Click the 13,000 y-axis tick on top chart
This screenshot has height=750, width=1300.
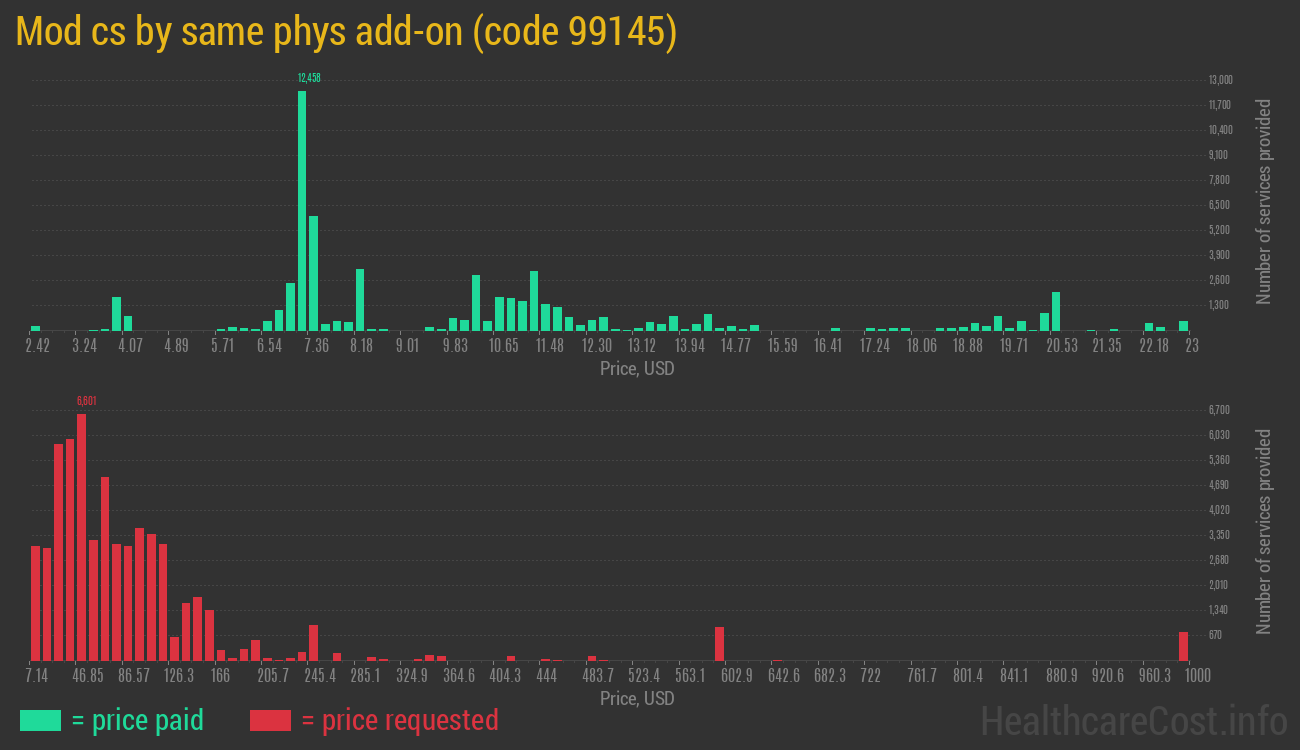click(1220, 80)
